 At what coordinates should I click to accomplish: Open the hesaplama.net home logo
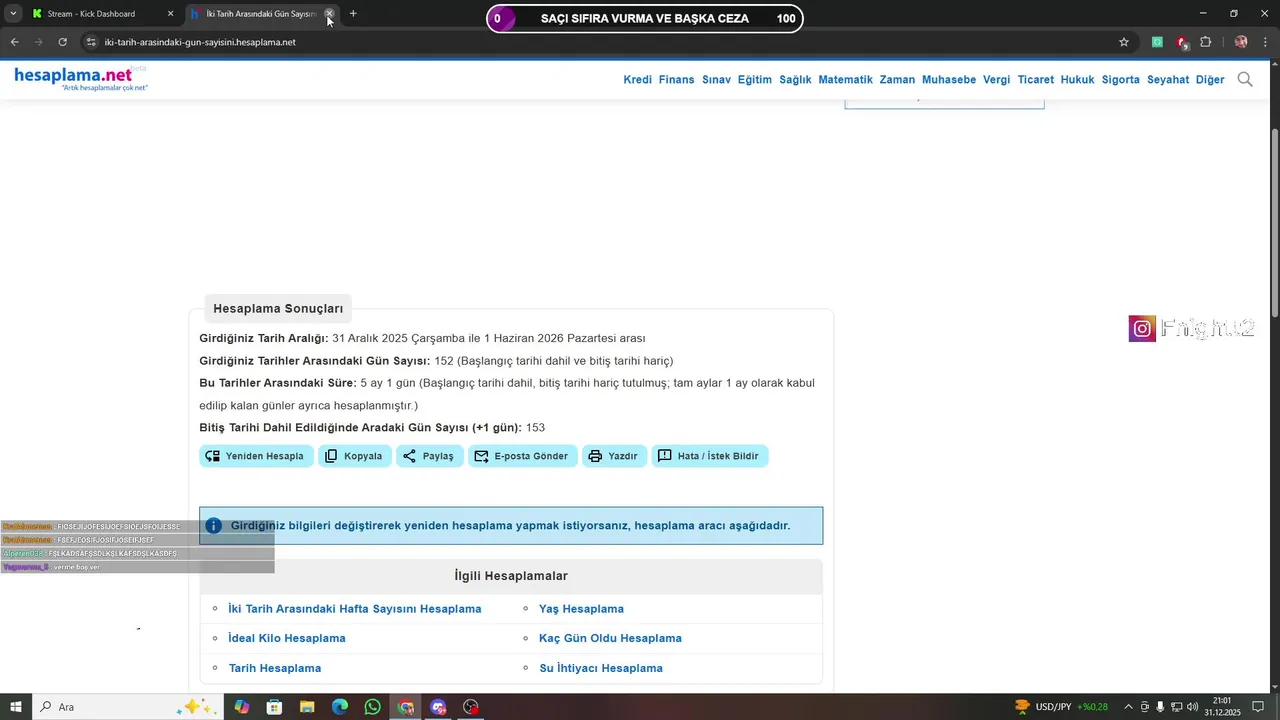point(80,79)
